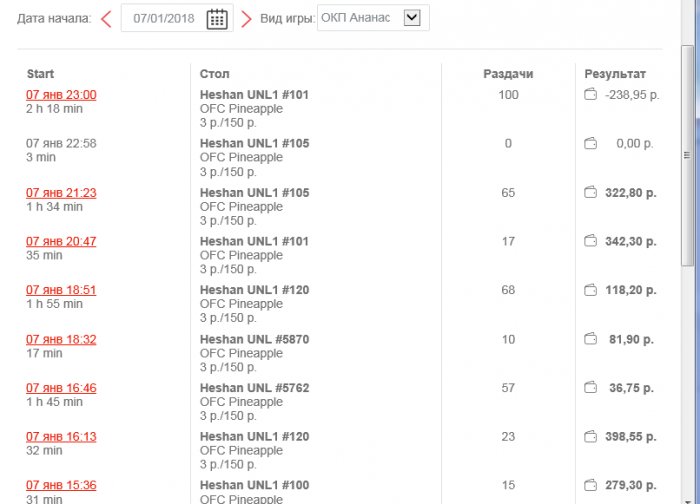Click wallet icon beside 342,30 result
Viewport: 700px width, 504px height.
point(590,241)
